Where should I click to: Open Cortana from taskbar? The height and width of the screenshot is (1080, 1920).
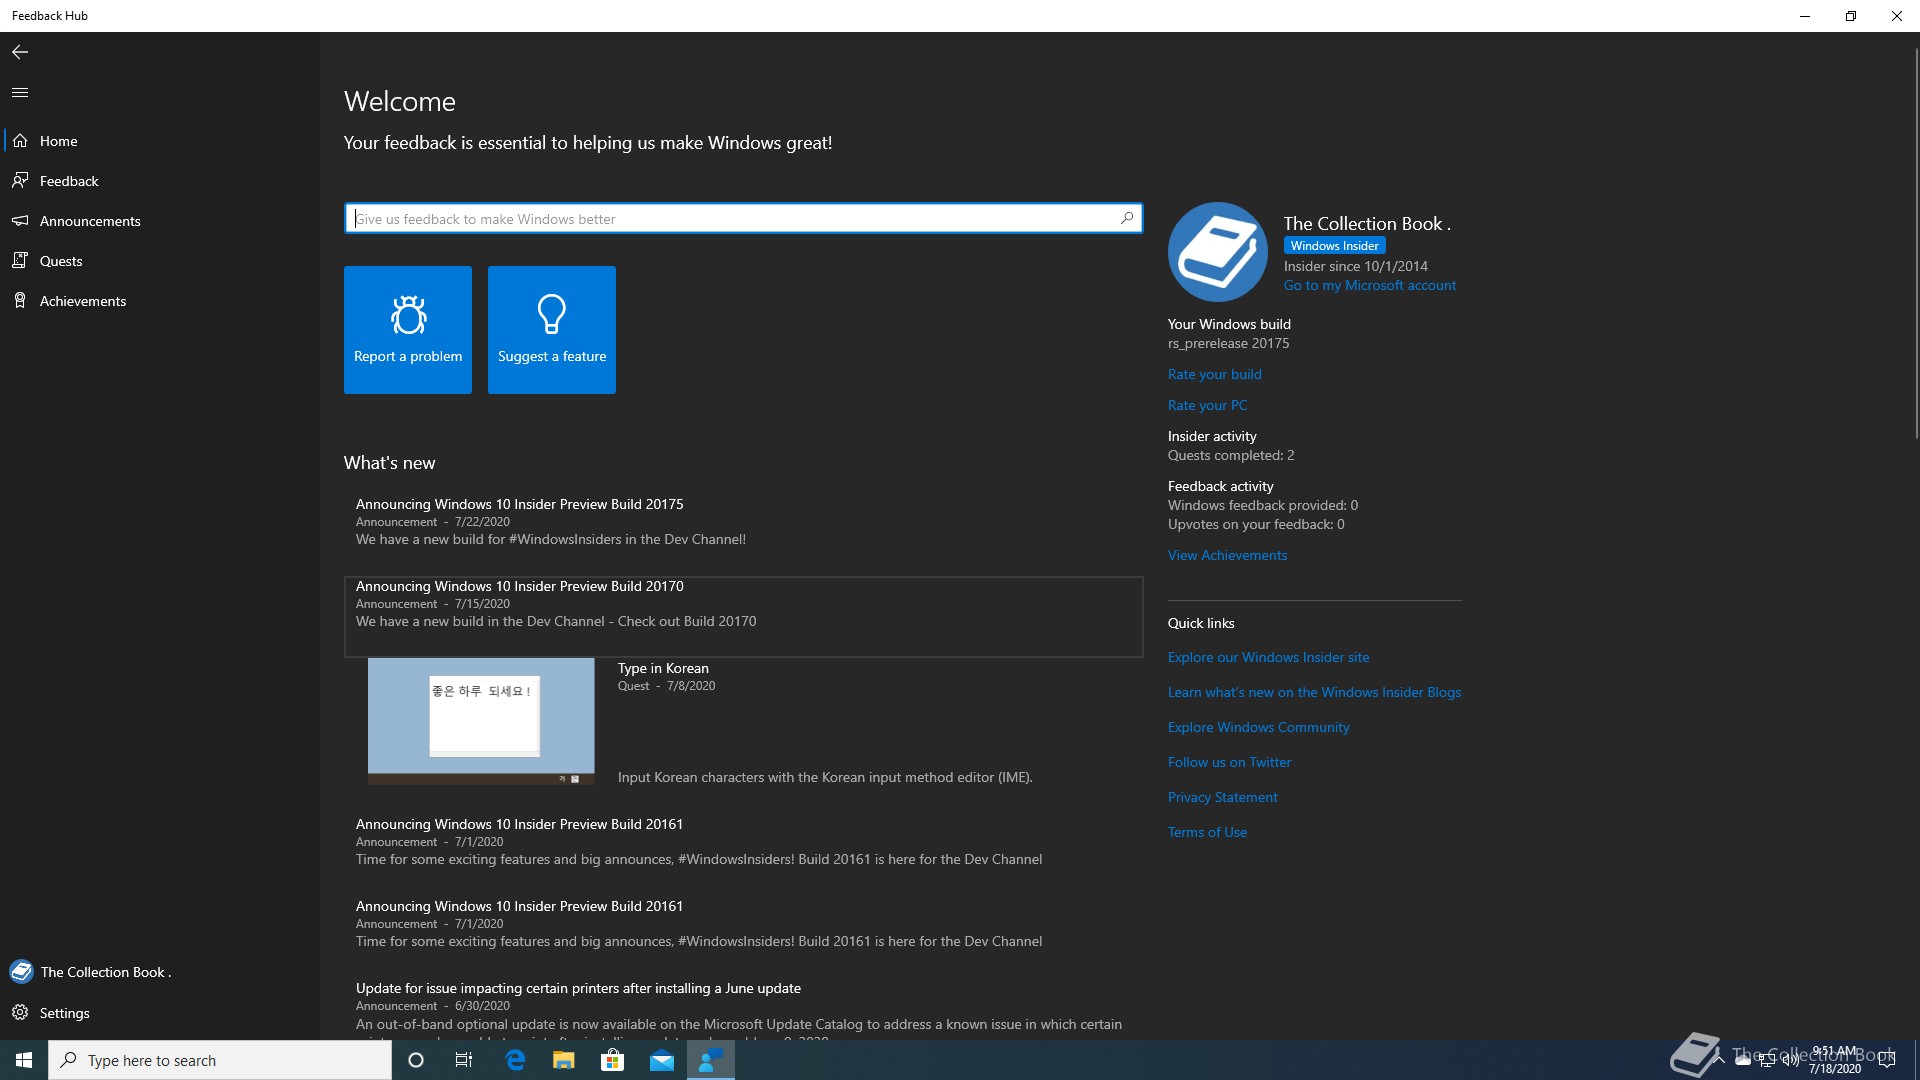tap(416, 1060)
